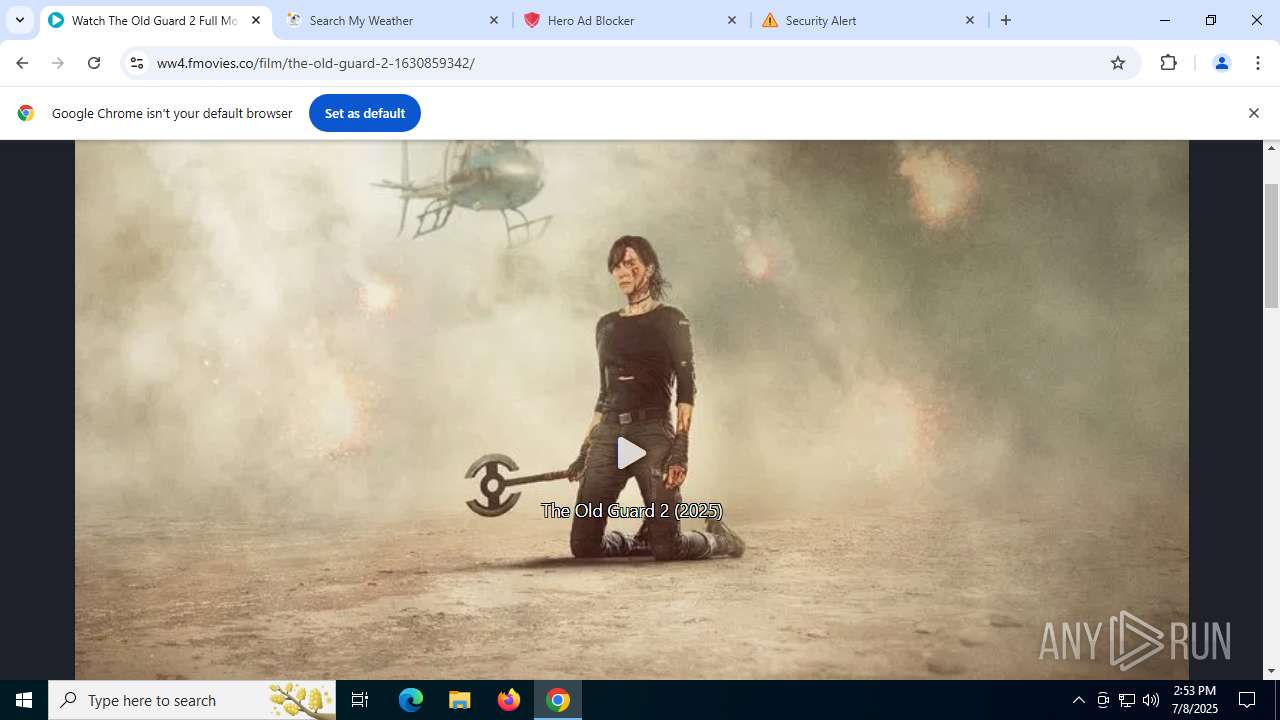The image size is (1280, 720).
Task: Restore down the Chrome window
Action: tap(1211, 20)
